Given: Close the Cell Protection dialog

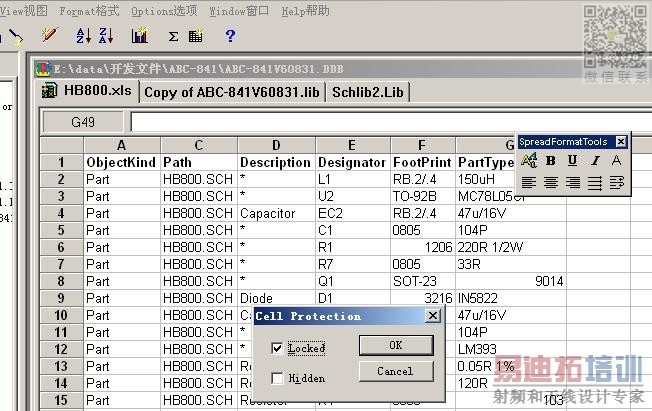Looking at the screenshot, I should click(x=433, y=316).
